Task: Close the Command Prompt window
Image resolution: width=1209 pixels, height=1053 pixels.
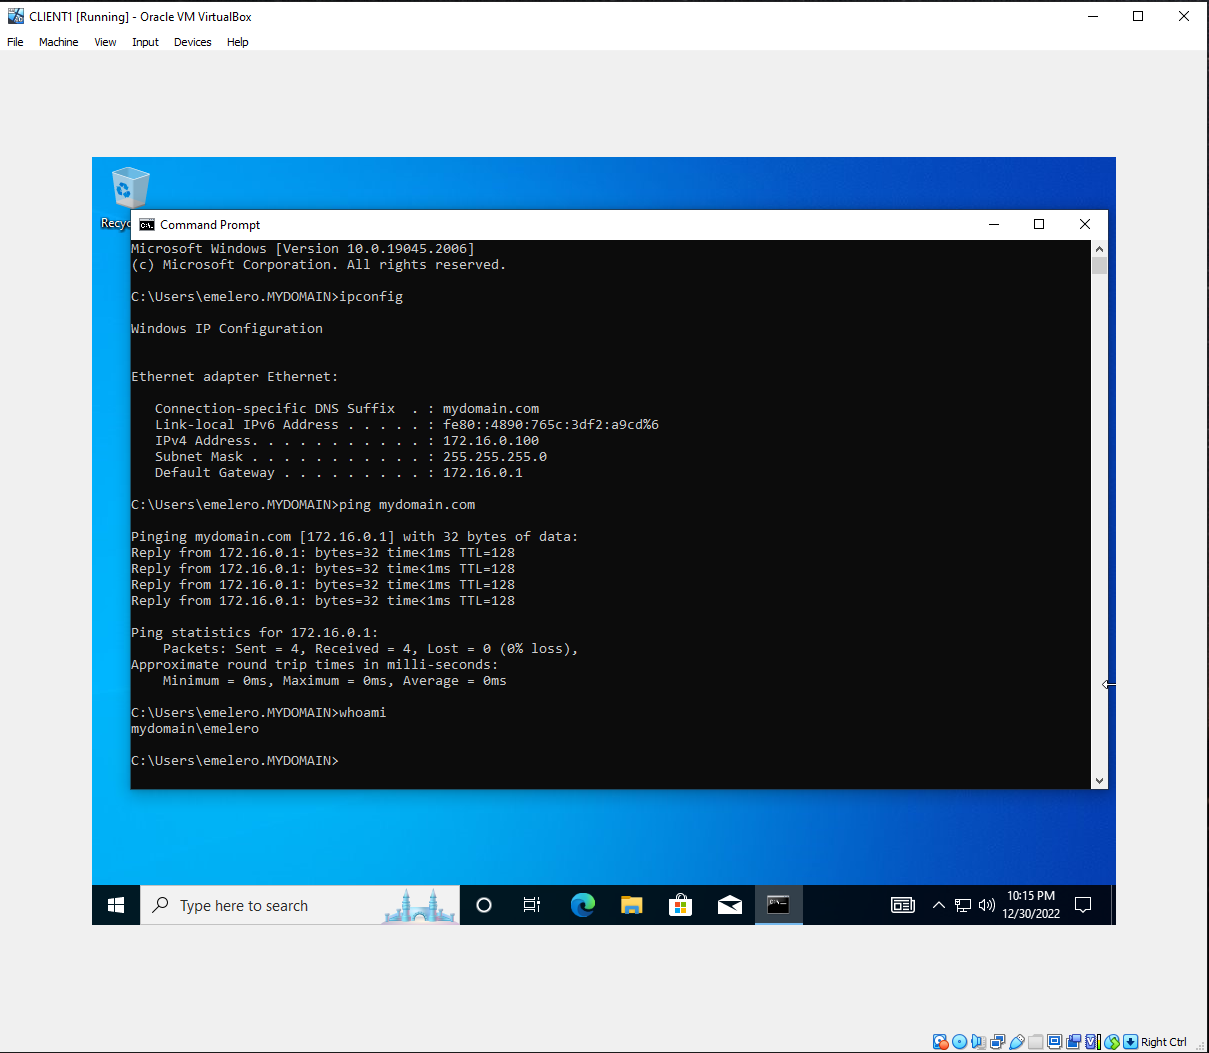Action: 1085,224
